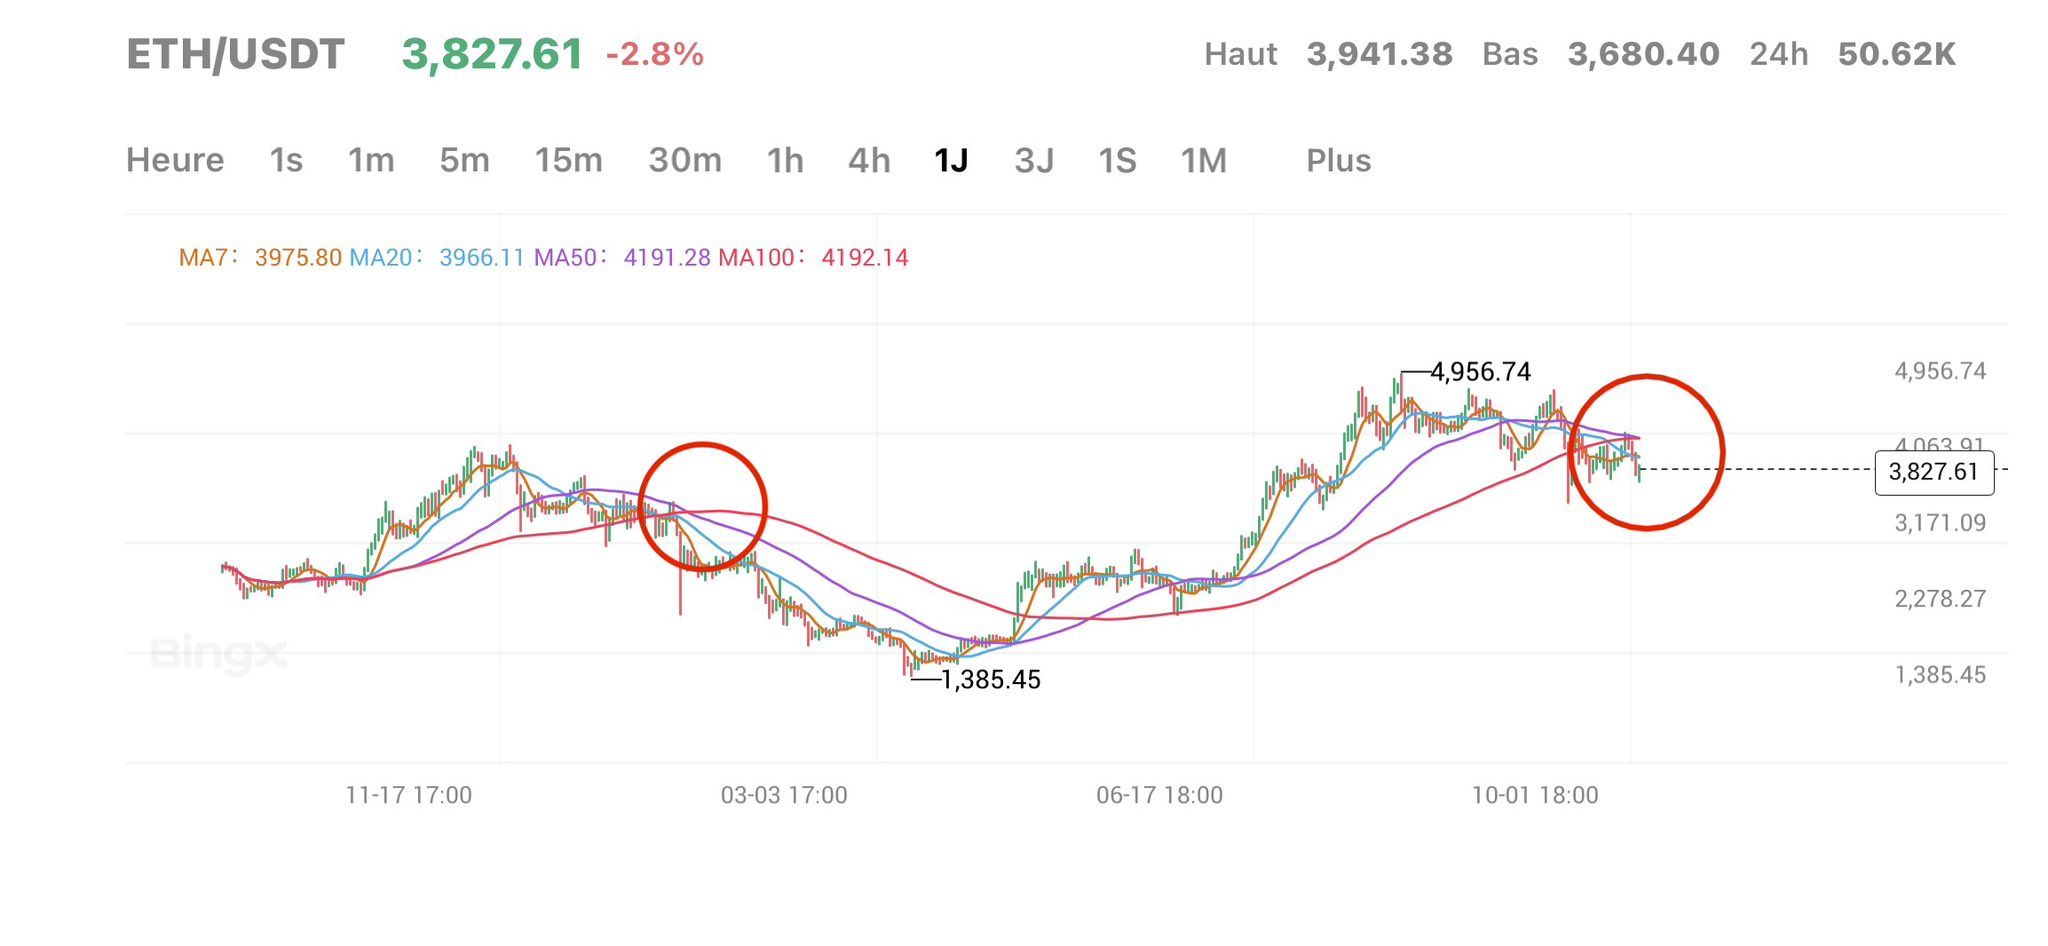This screenshot has width=2048, height=946.
Task: Click the current price label 3,827.61
Action: (x=493, y=55)
